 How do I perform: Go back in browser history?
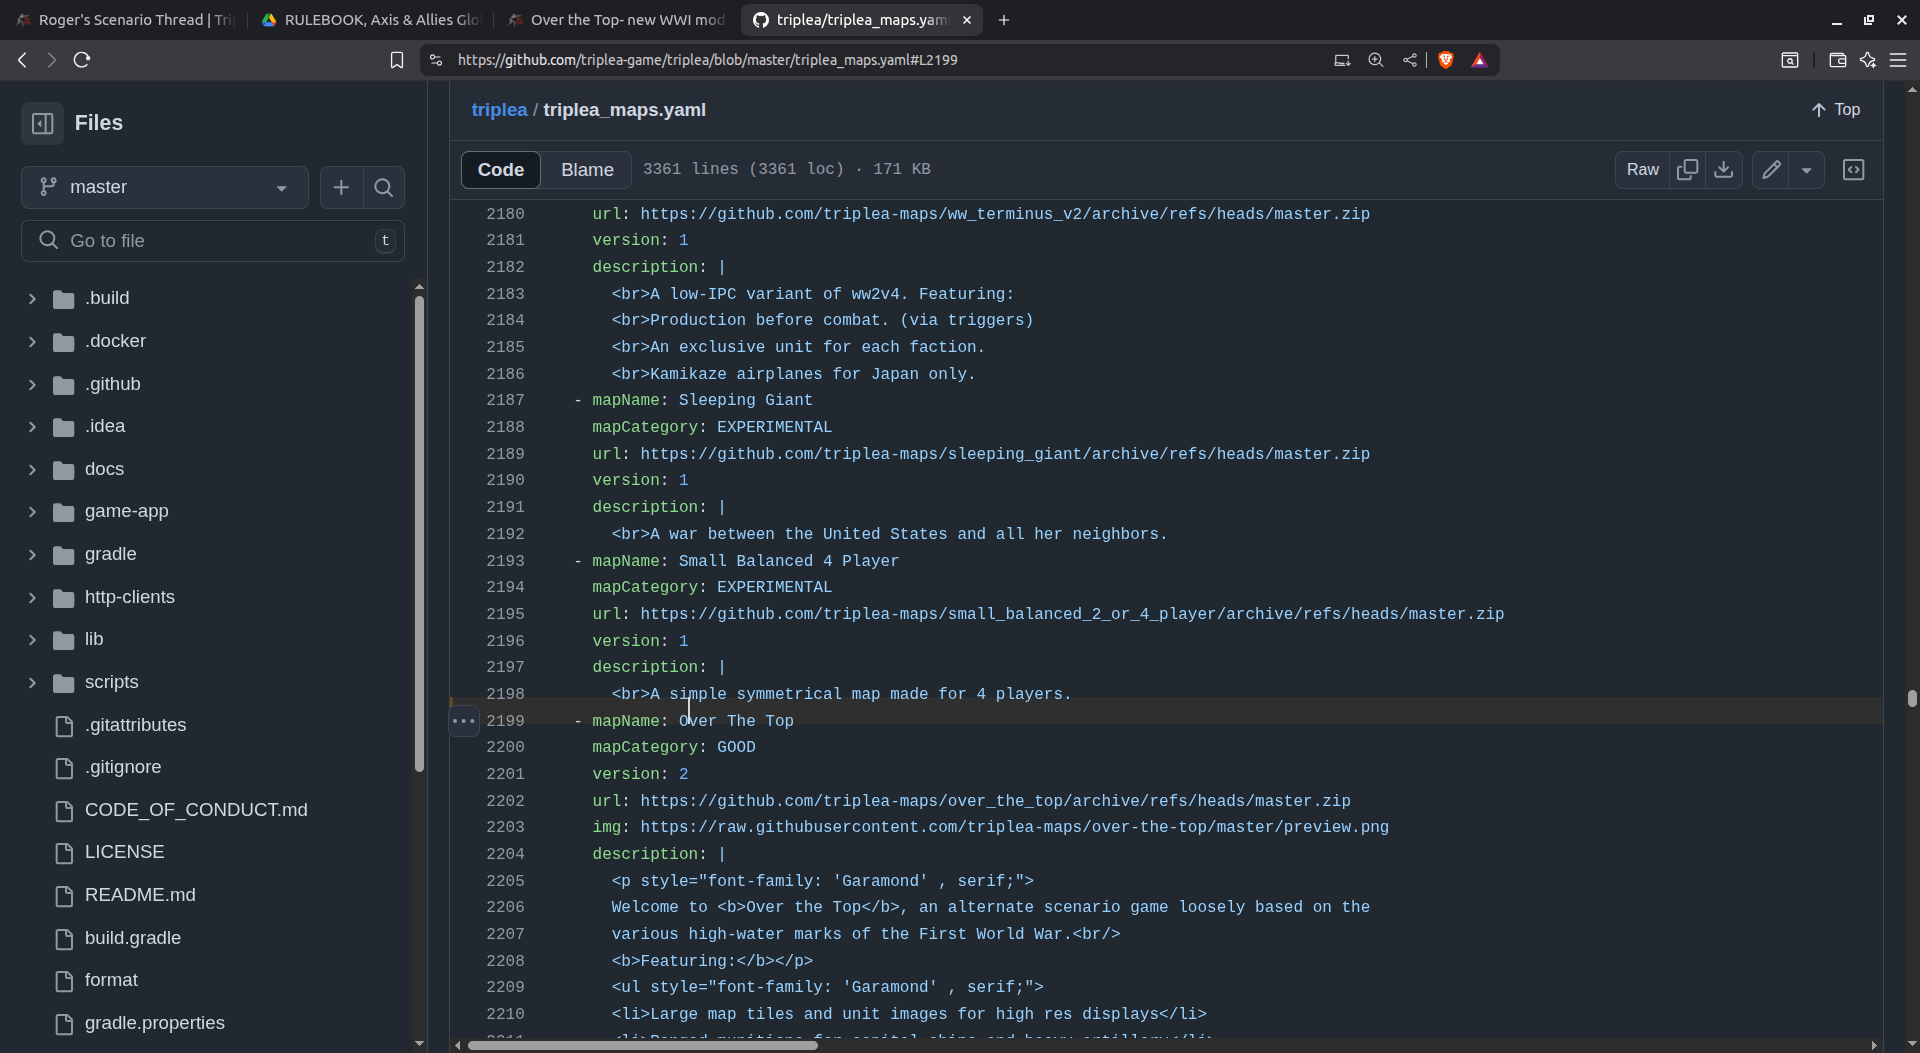pyautogui.click(x=22, y=60)
